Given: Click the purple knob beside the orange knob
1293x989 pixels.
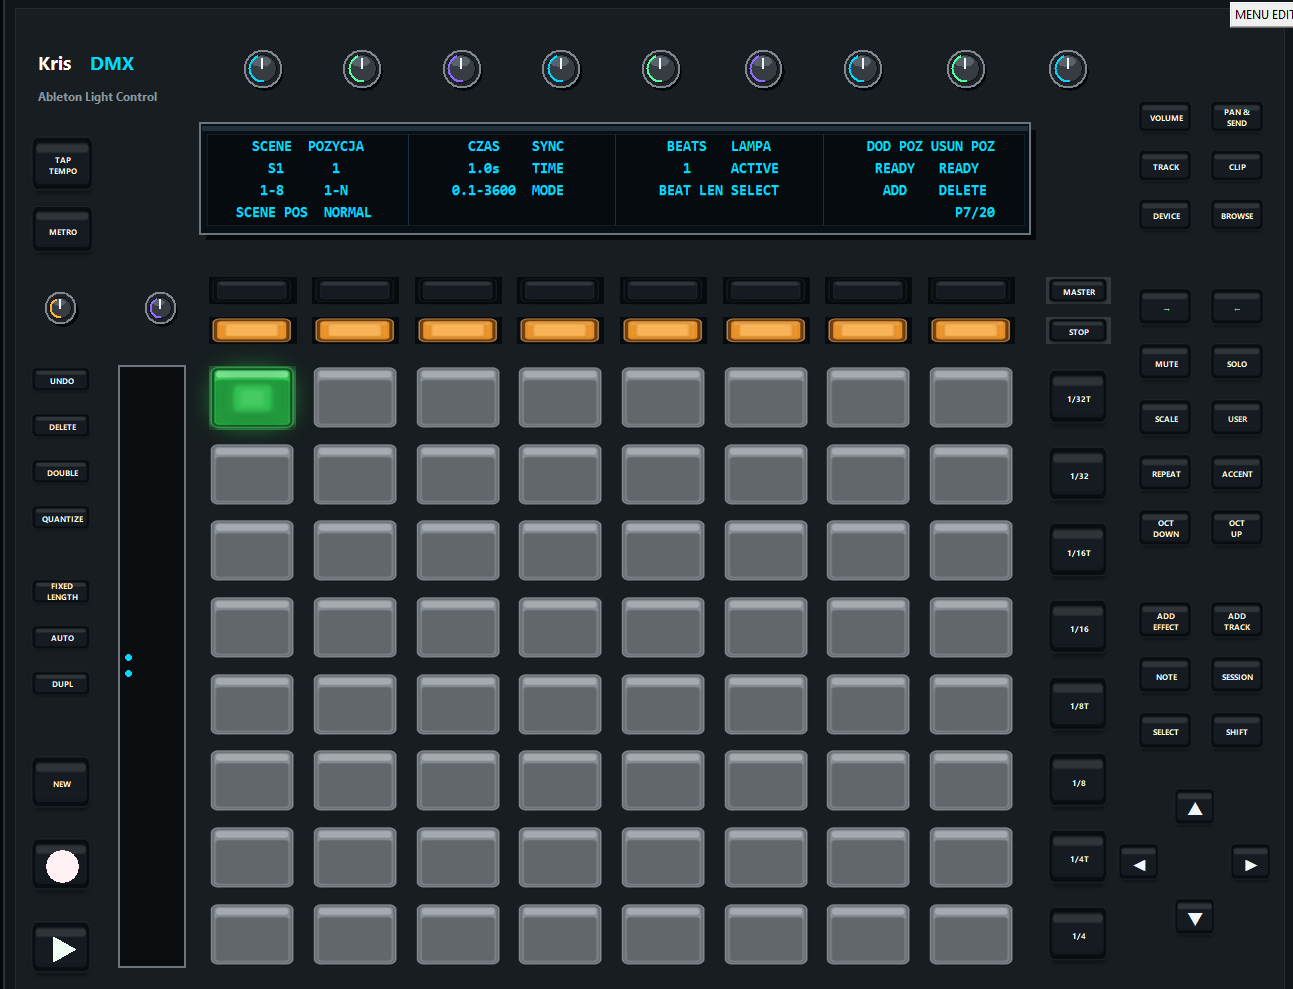Looking at the screenshot, I should point(160,308).
